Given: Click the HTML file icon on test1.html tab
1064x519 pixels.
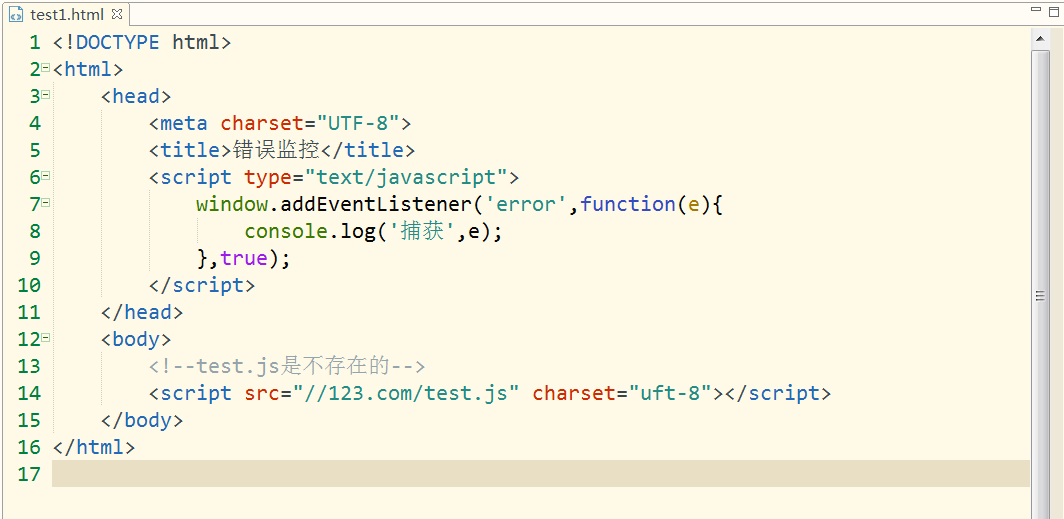Looking at the screenshot, I should click(16, 15).
